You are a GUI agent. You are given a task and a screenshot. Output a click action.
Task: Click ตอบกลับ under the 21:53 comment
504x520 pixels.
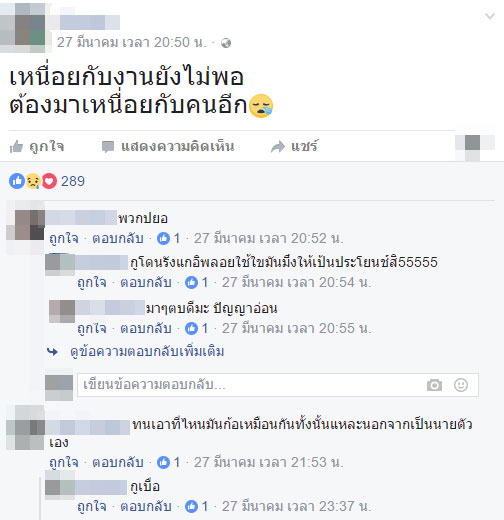(x=118, y=463)
